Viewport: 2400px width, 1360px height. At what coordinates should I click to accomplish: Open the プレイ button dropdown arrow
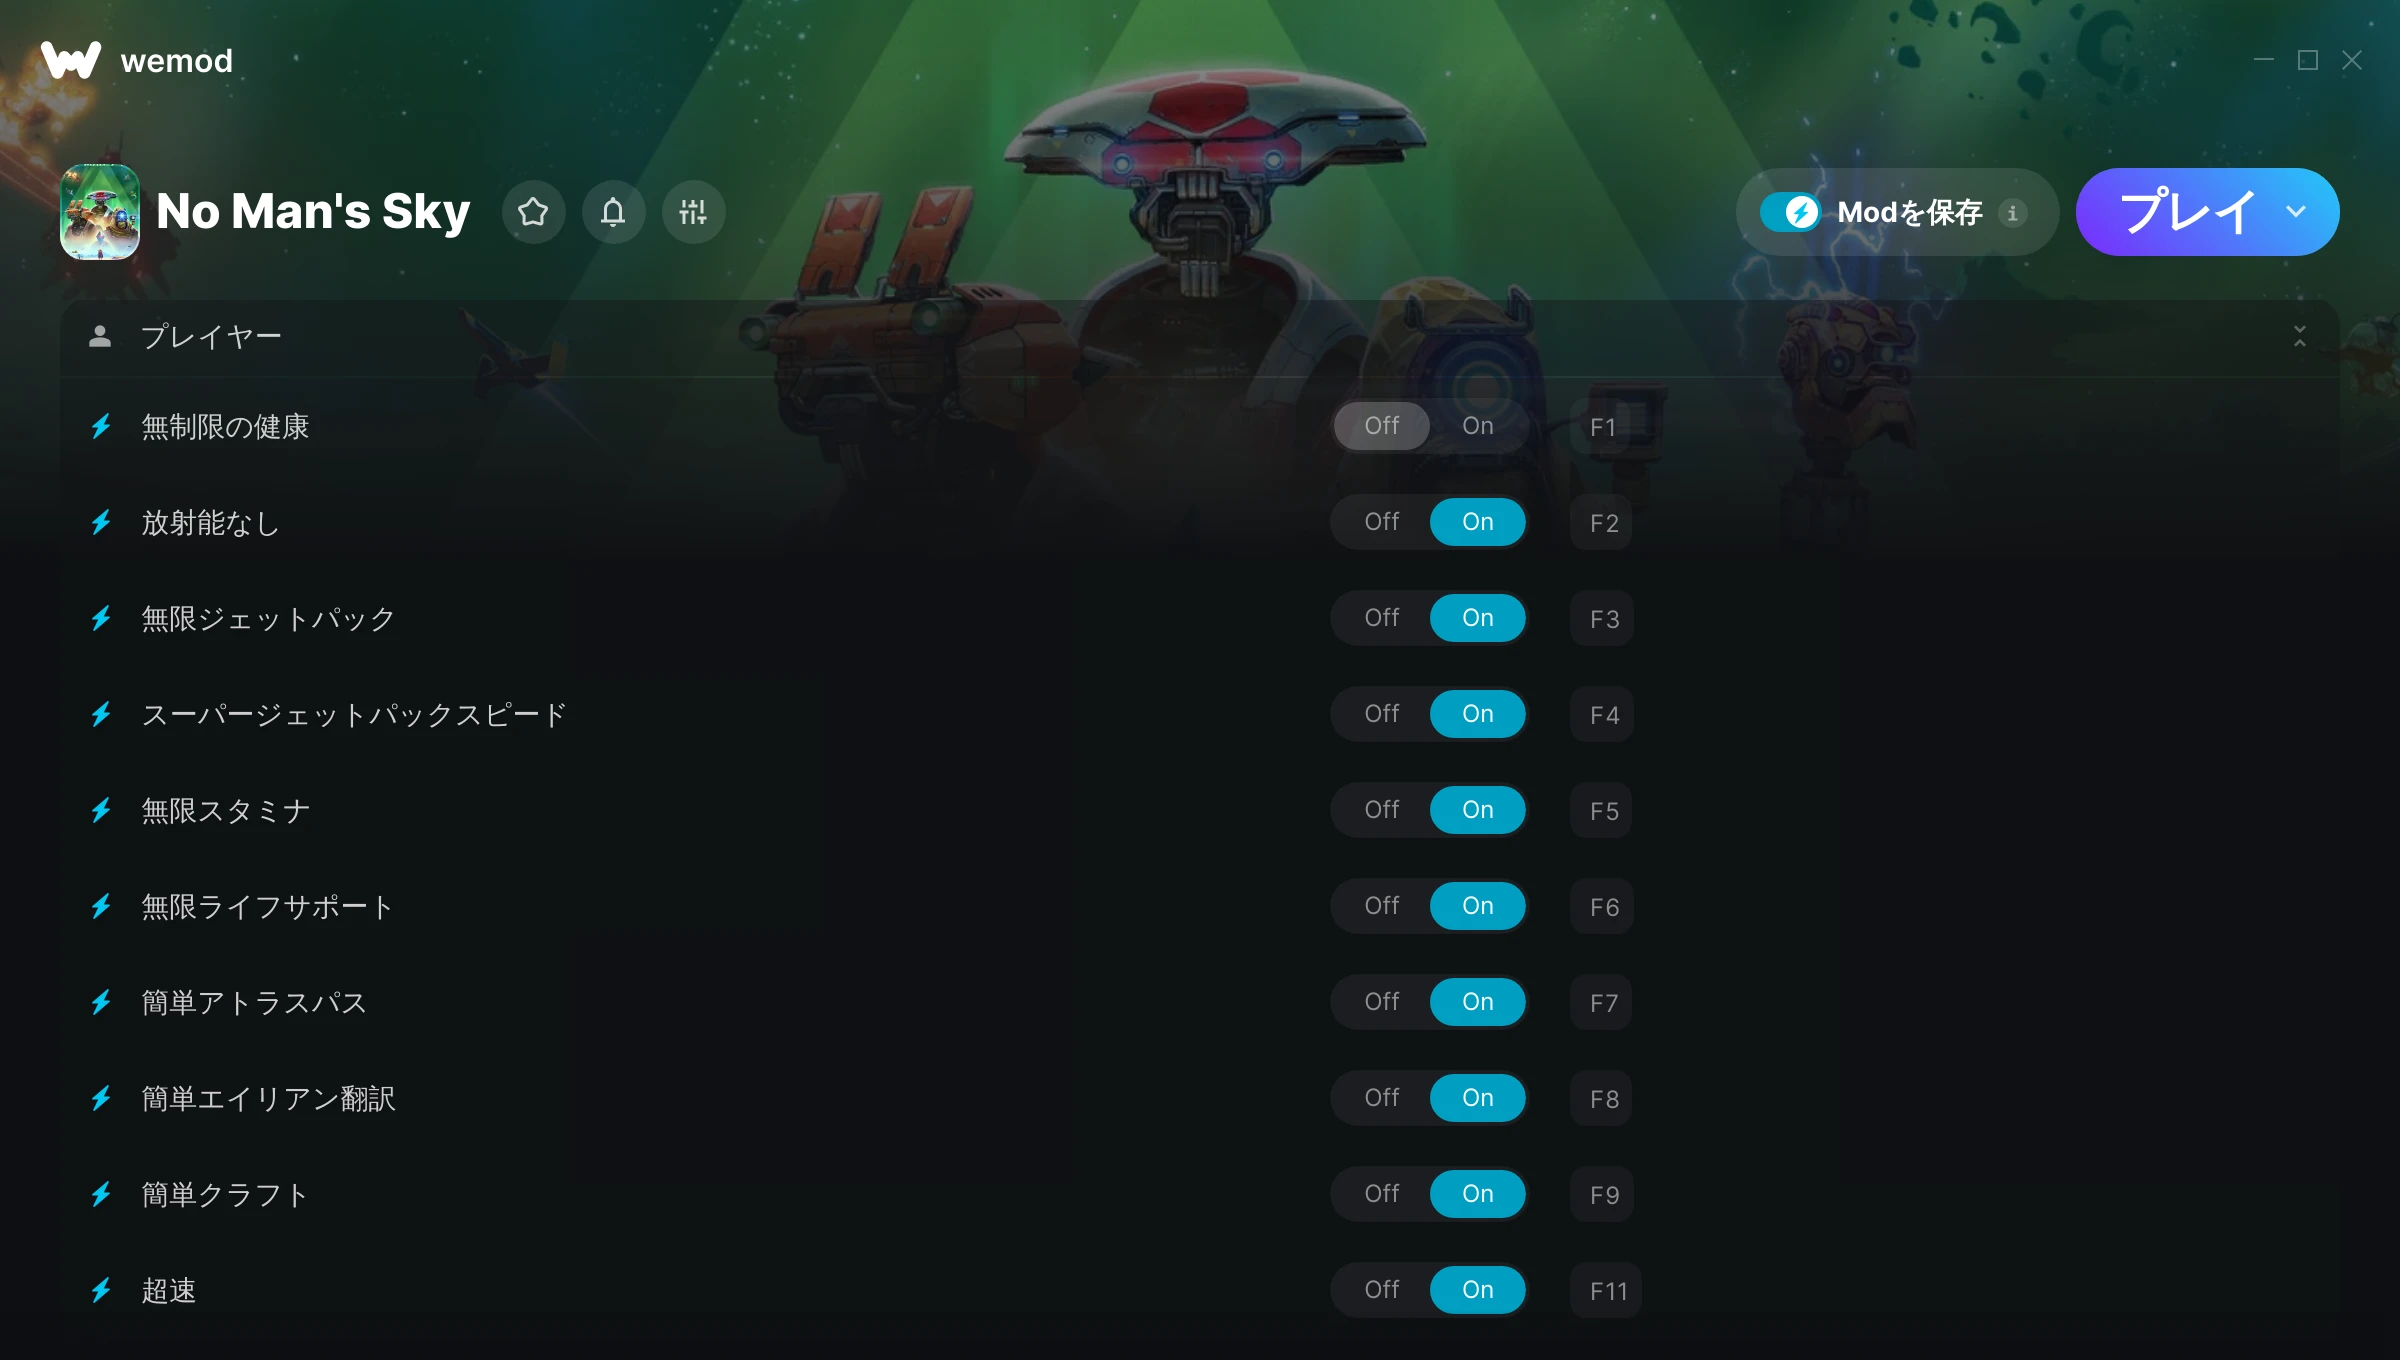[x=2296, y=212]
